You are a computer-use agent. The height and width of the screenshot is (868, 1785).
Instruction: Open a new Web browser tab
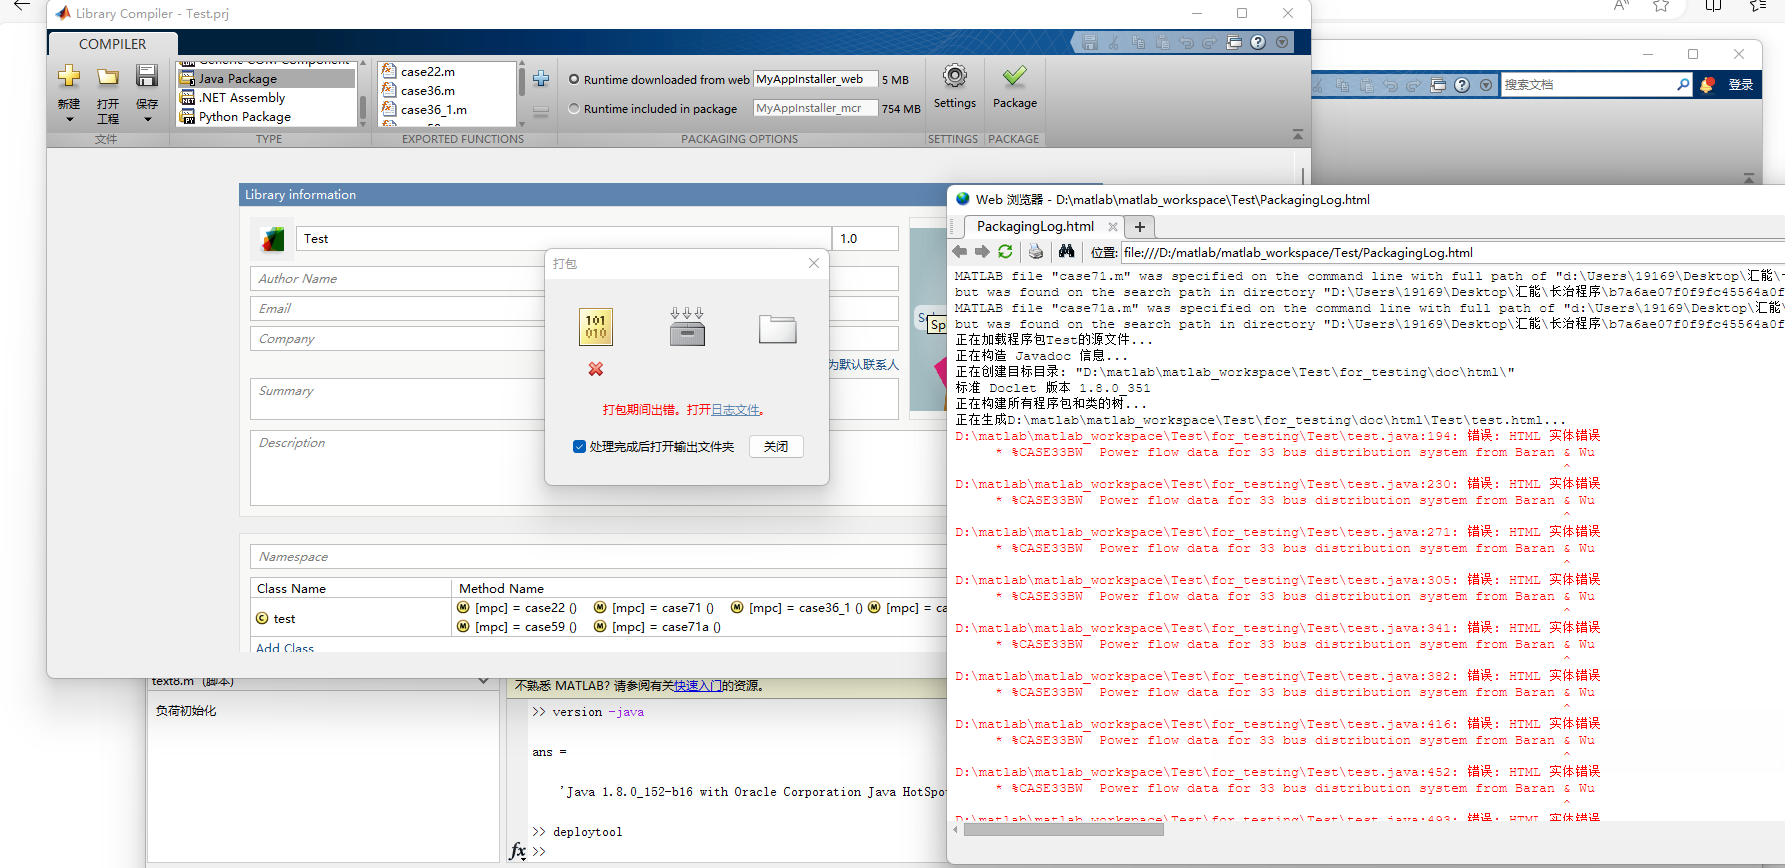tap(1140, 227)
